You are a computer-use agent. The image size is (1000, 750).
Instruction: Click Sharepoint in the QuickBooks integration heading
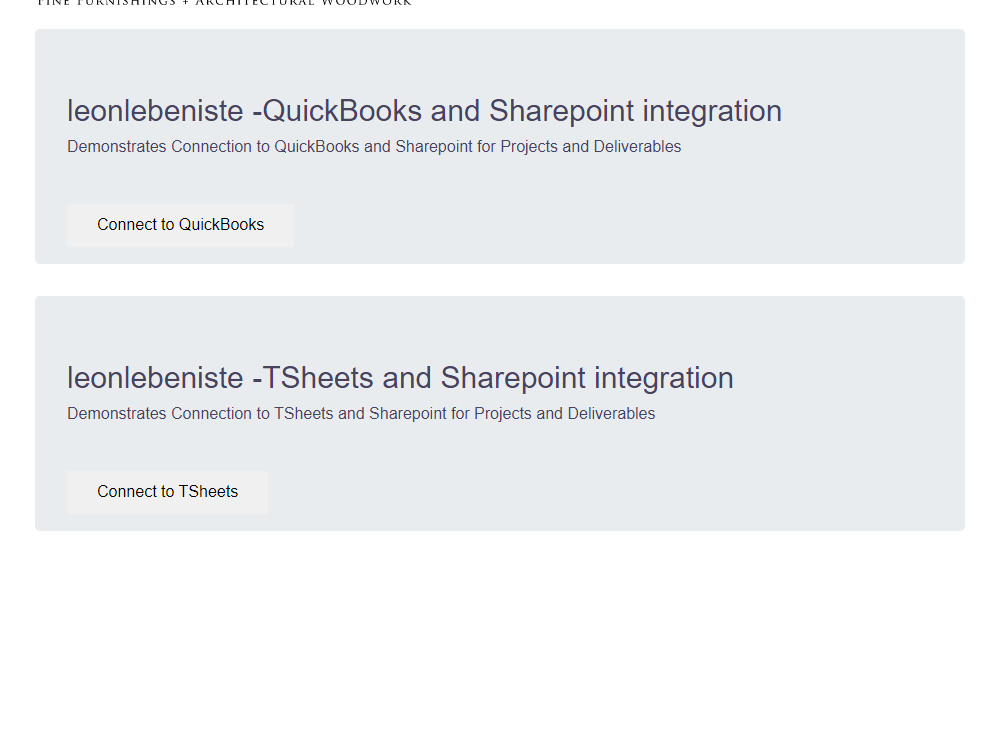tap(561, 112)
